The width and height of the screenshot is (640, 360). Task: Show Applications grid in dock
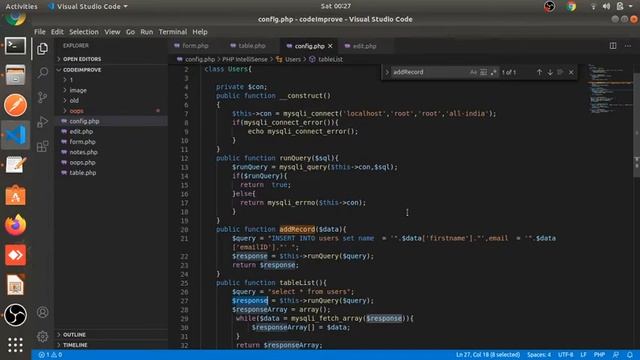[16, 345]
